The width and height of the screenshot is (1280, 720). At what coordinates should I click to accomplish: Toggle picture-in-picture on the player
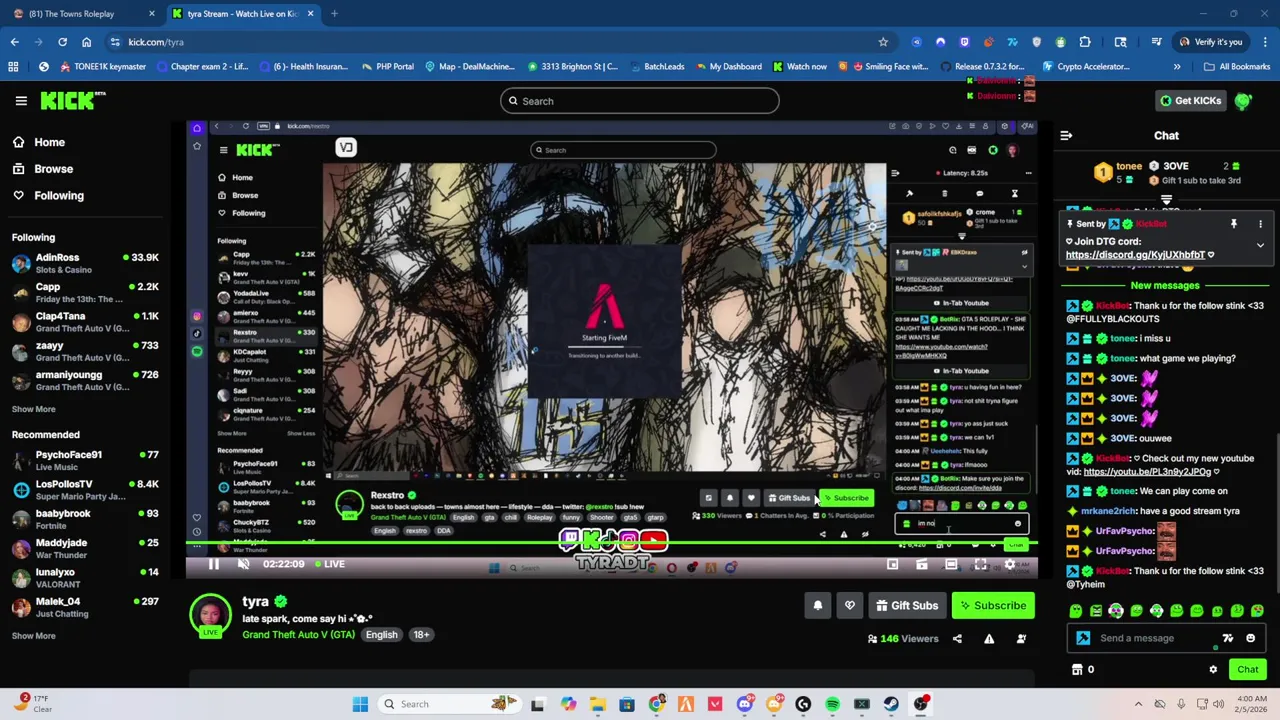pyautogui.click(x=892, y=564)
